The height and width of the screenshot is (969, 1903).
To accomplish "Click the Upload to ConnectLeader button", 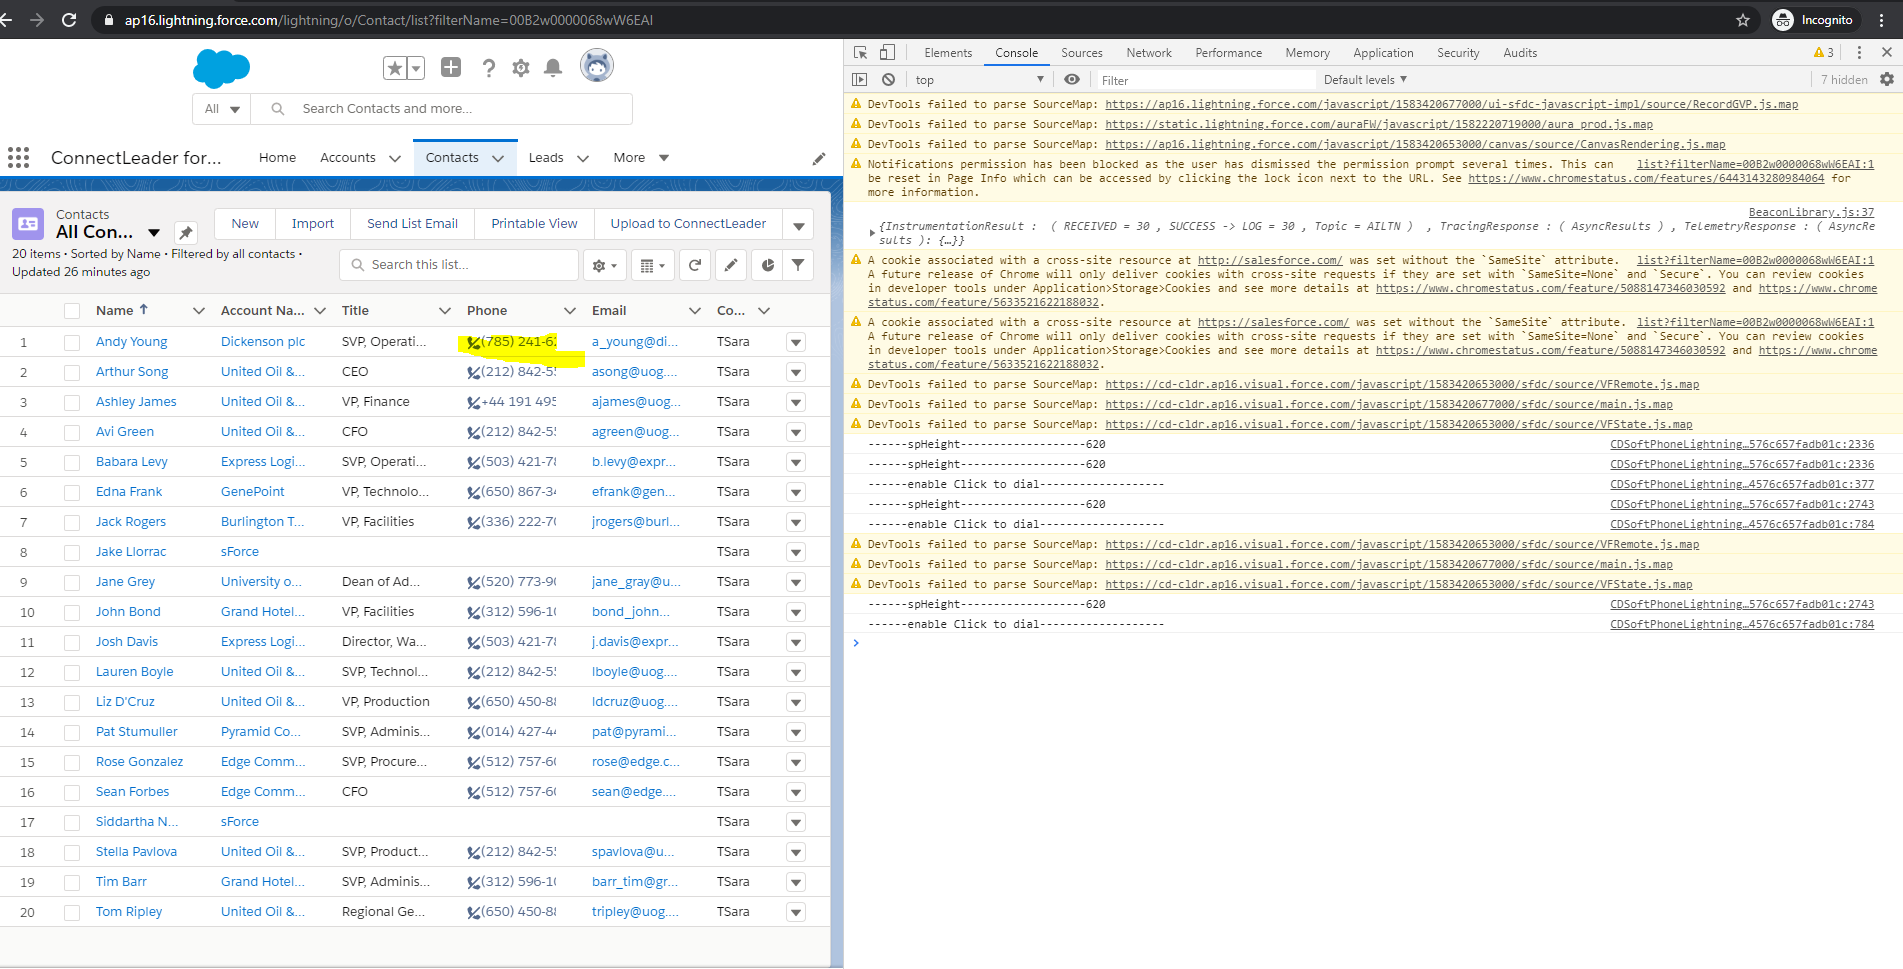I will (x=688, y=224).
